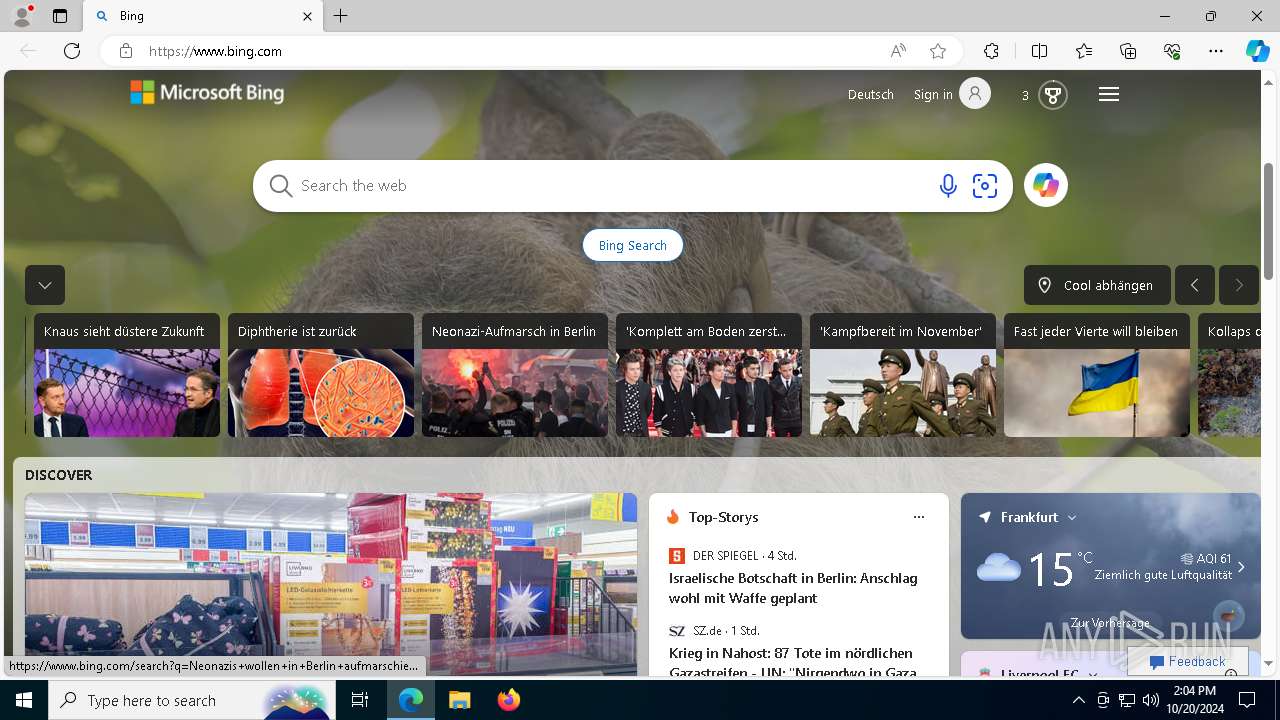1280x720 pixels.
Task: Open Top-Storys more options ellipsis
Action: point(919,517)
